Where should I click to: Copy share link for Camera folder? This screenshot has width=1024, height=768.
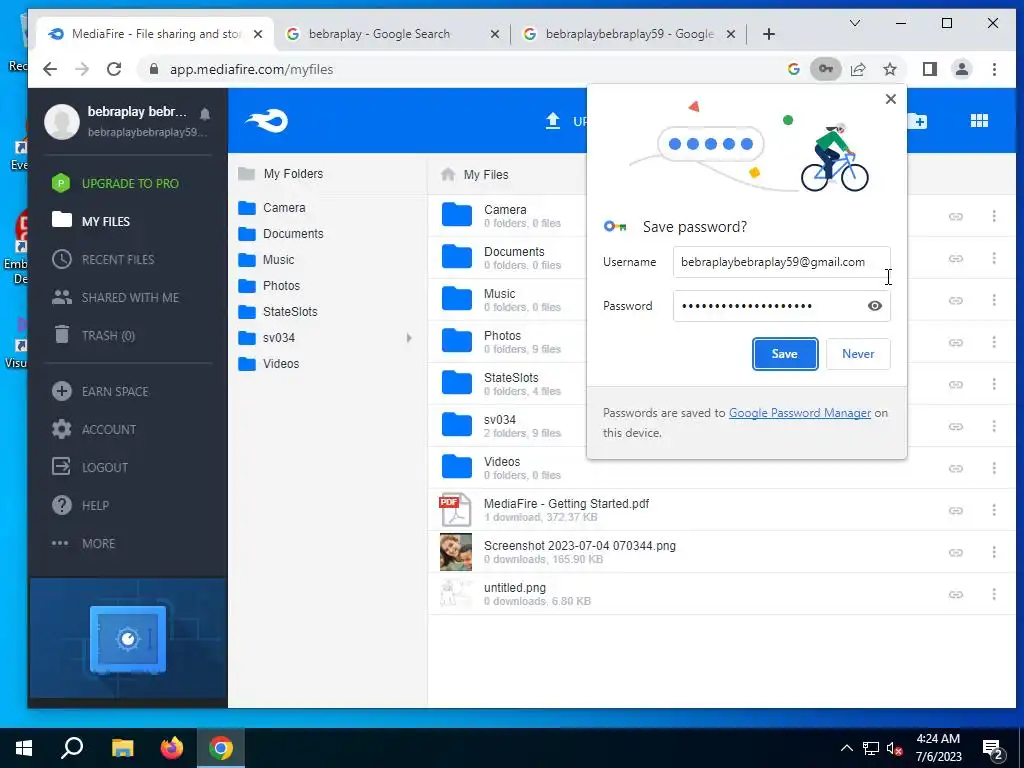point(955,216)
